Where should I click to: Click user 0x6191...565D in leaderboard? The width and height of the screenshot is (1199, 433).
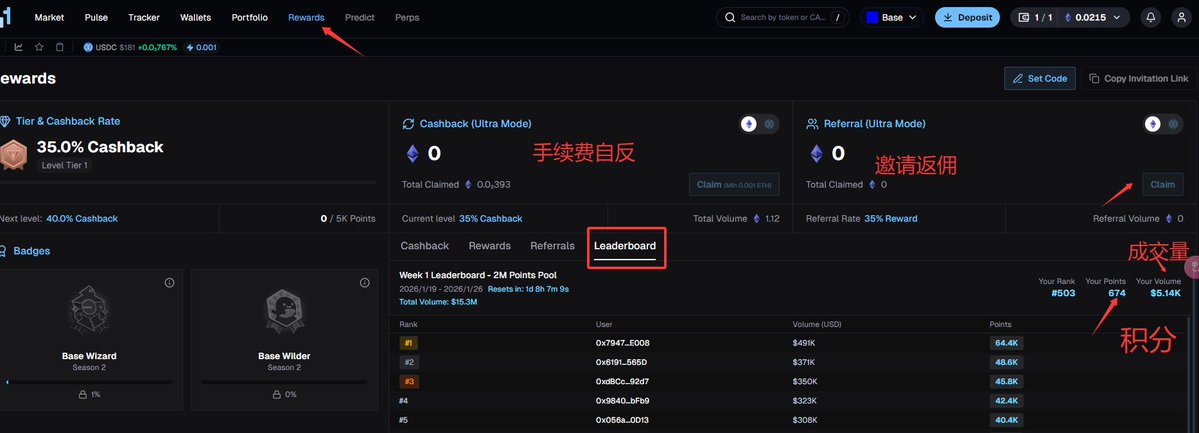622,363
